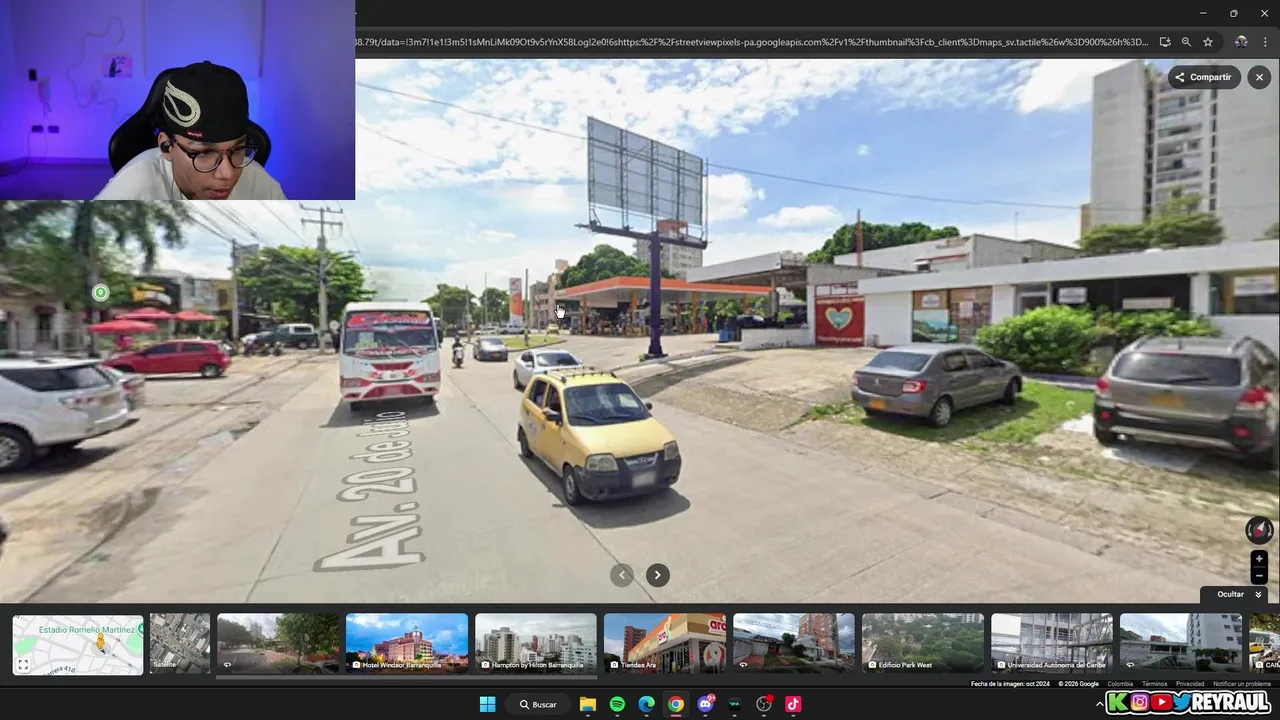The height and width of the screenshot is (720, 1280).
Task: Open the Windows Start menu
Action: coord(487,704)
